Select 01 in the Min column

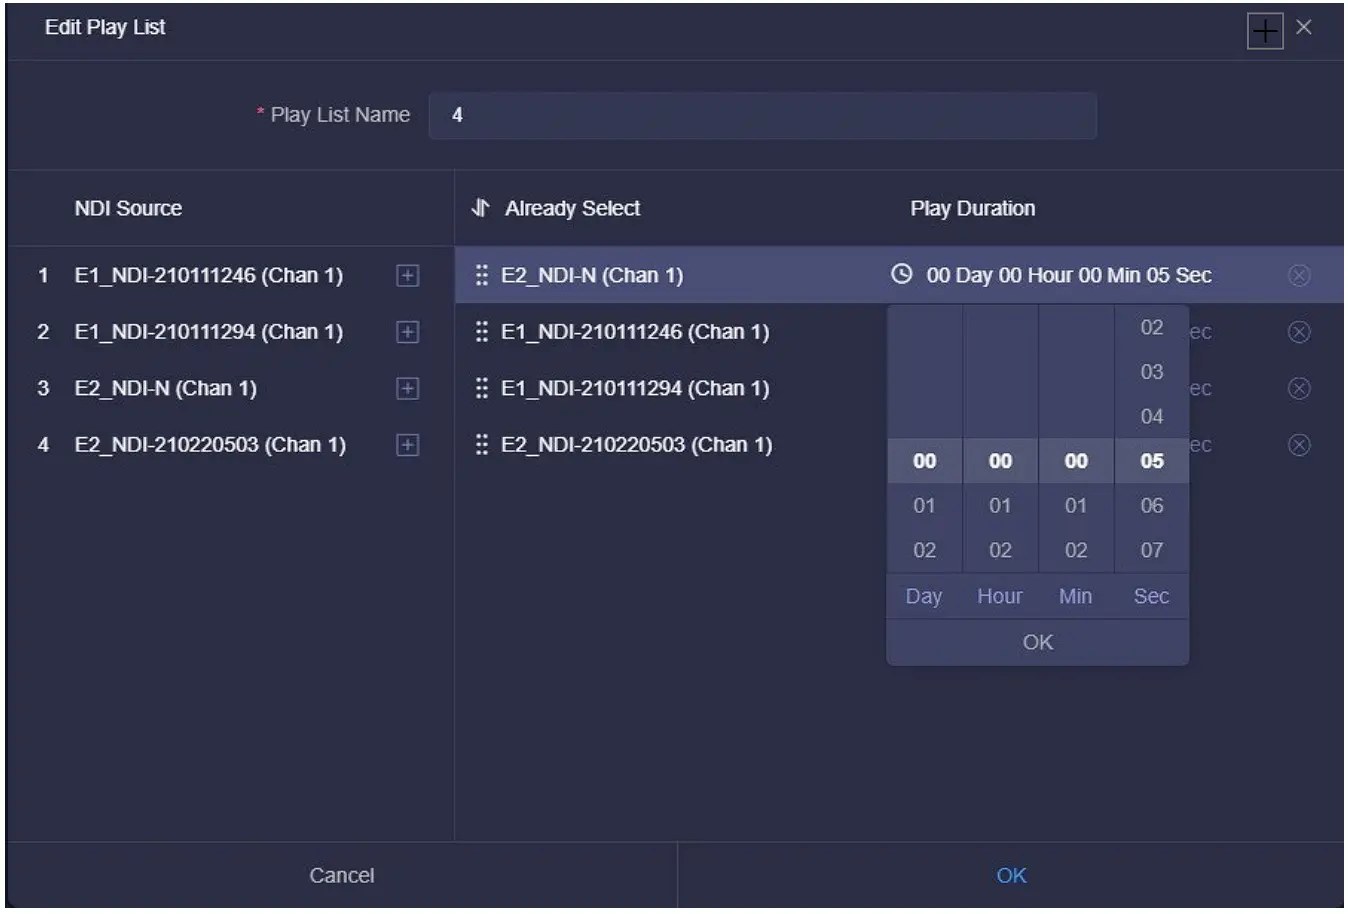click(x=1075, y=506)
